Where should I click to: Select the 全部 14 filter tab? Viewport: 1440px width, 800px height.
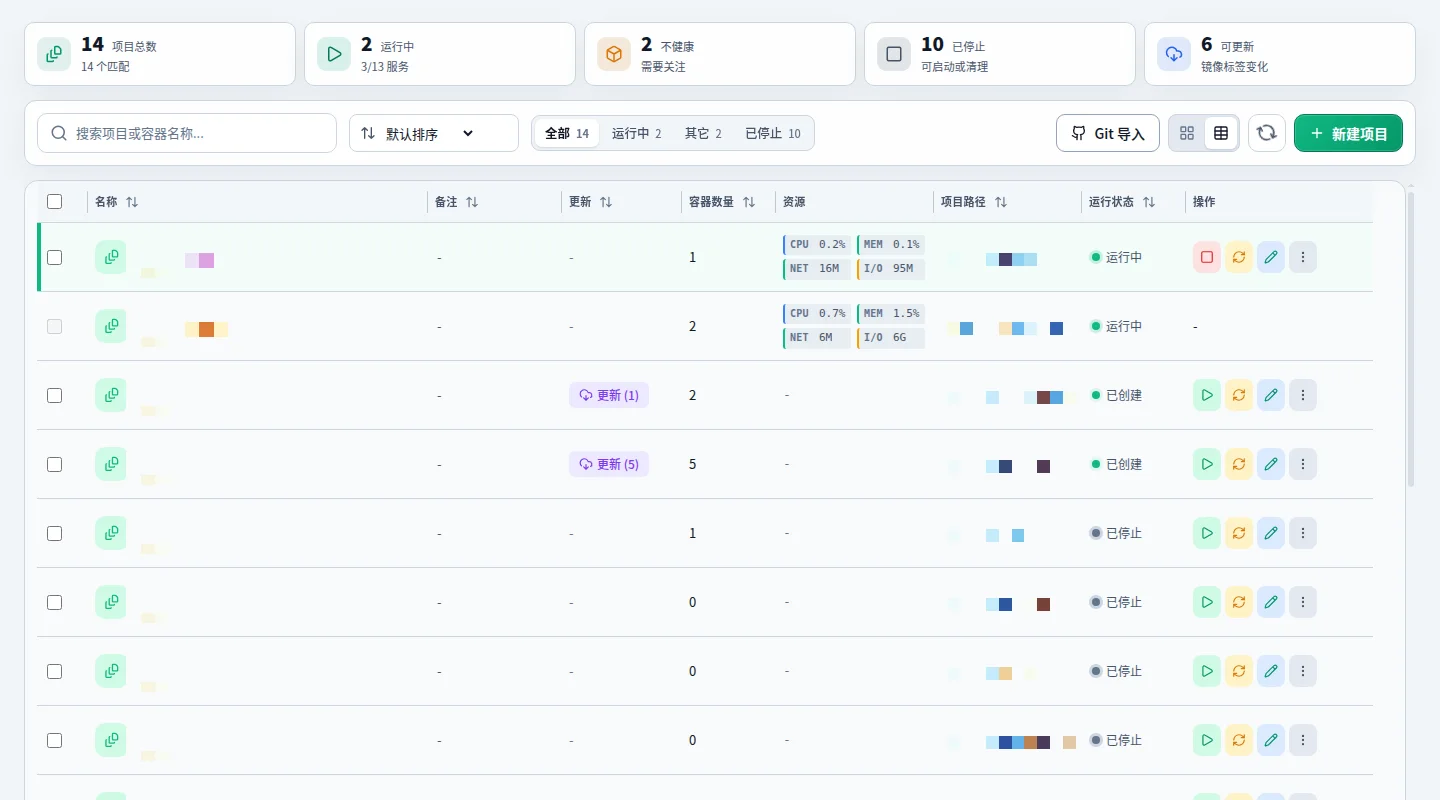pyautogui.click(x=567, y=133)
